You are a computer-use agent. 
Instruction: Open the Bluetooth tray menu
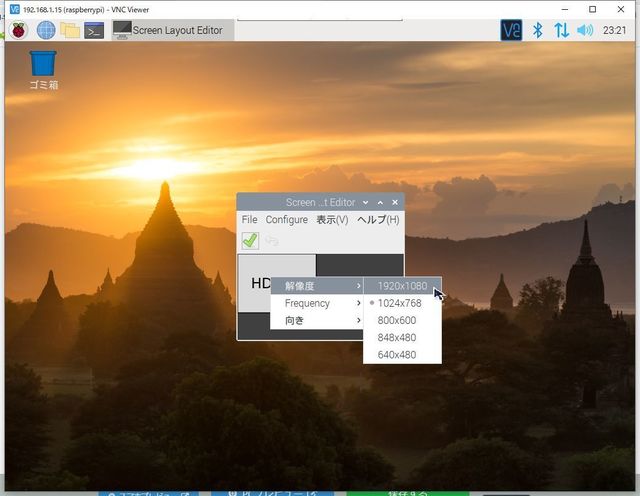538,30
